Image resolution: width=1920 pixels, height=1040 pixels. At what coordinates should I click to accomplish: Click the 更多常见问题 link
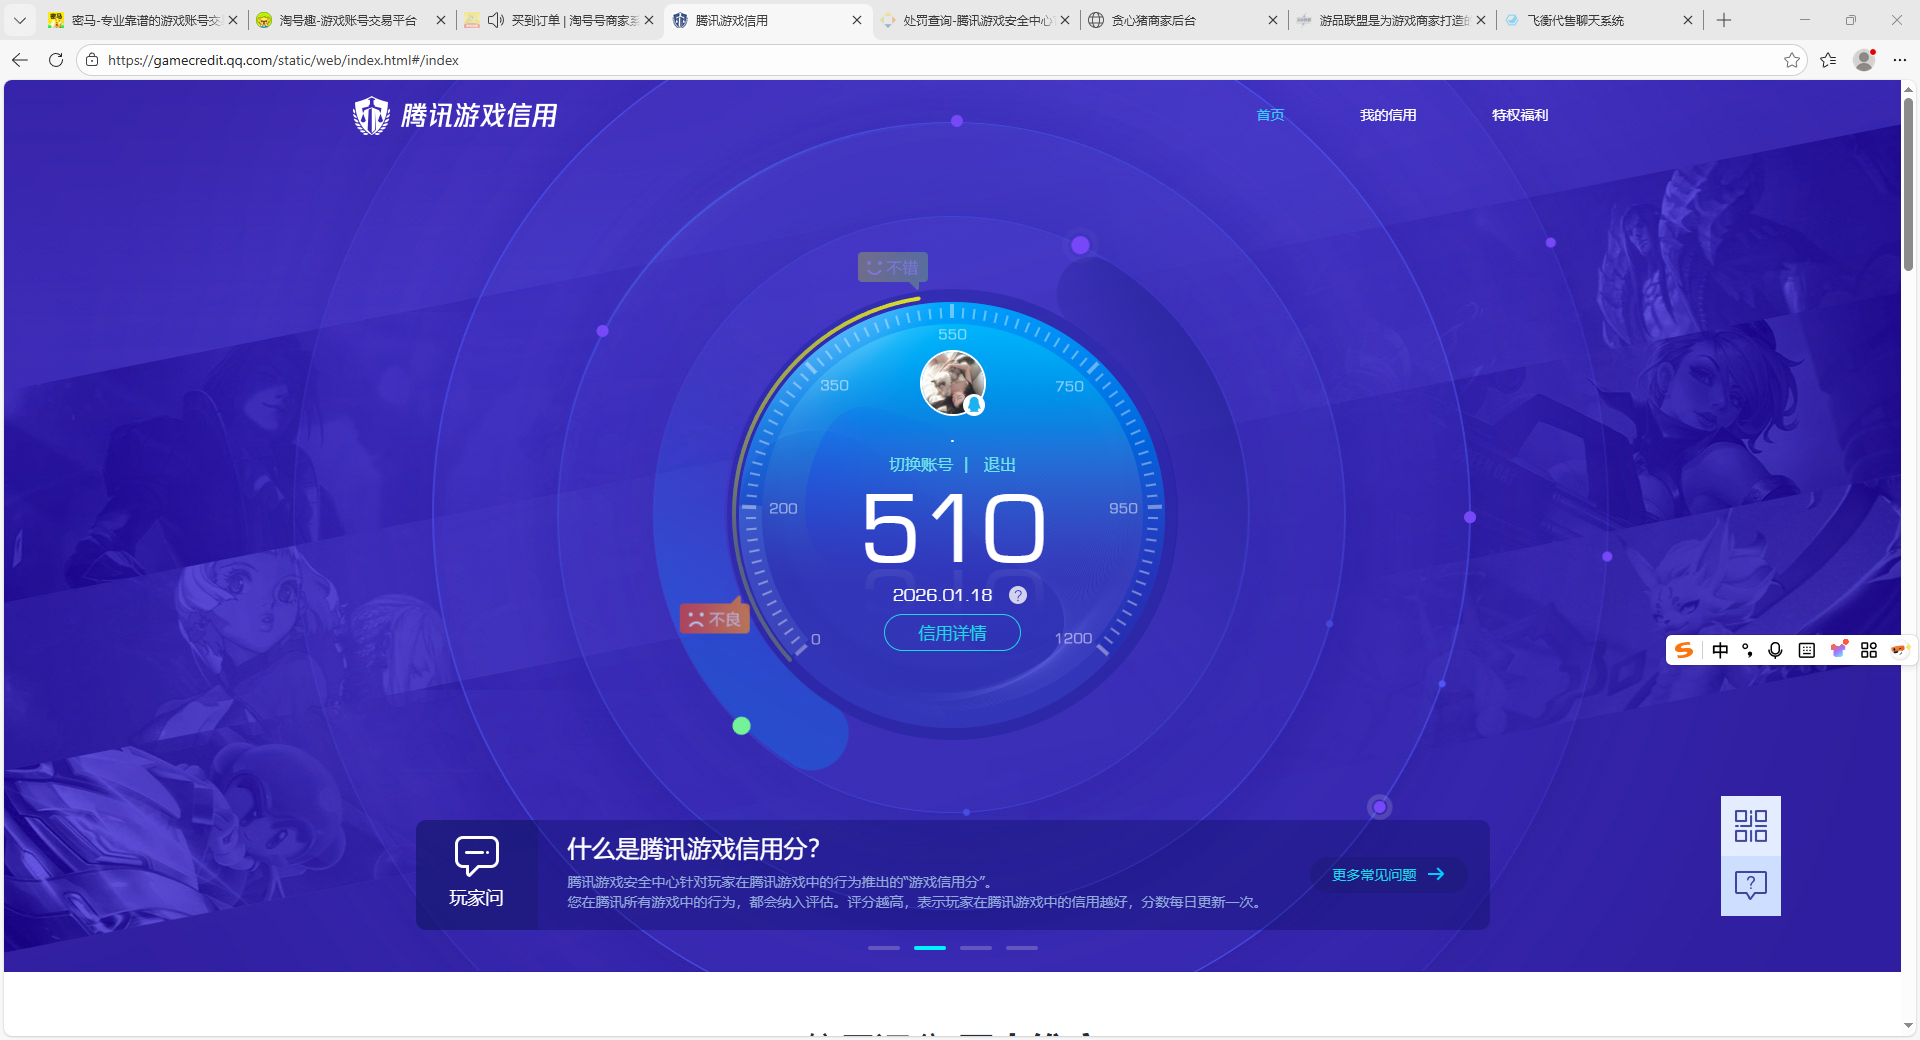click(x=1385, y=874)
